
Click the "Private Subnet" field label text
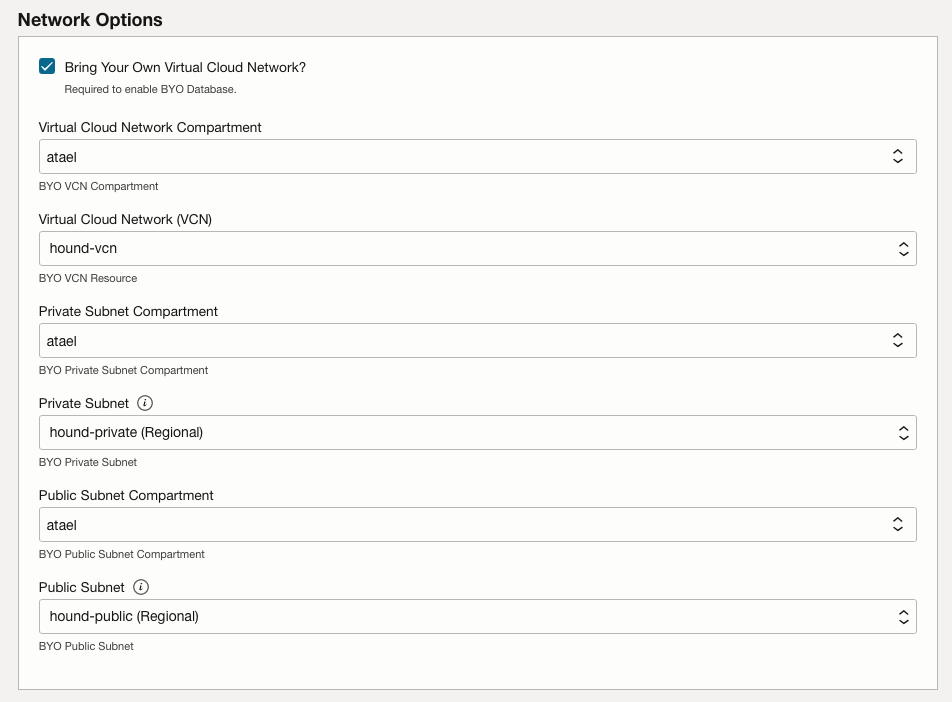click(84, 403)
